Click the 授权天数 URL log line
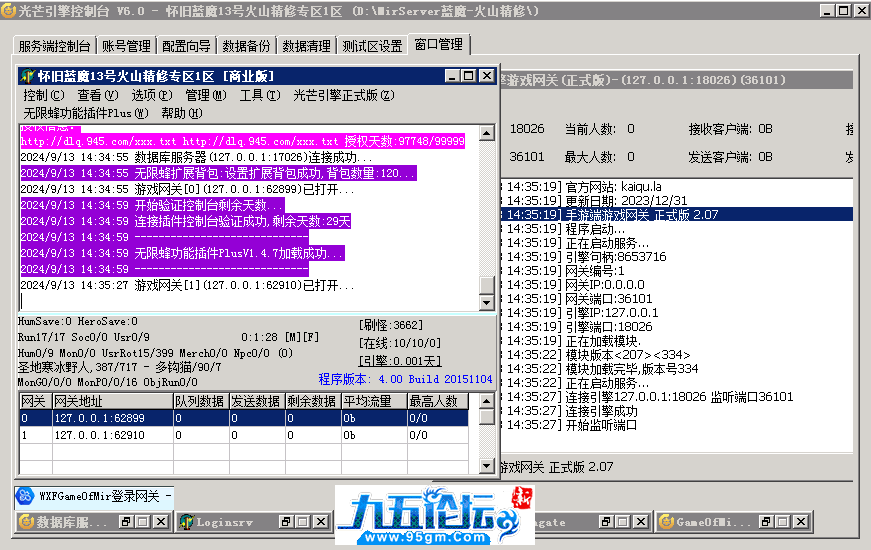 pyautogui.click(x=243, y=141)
